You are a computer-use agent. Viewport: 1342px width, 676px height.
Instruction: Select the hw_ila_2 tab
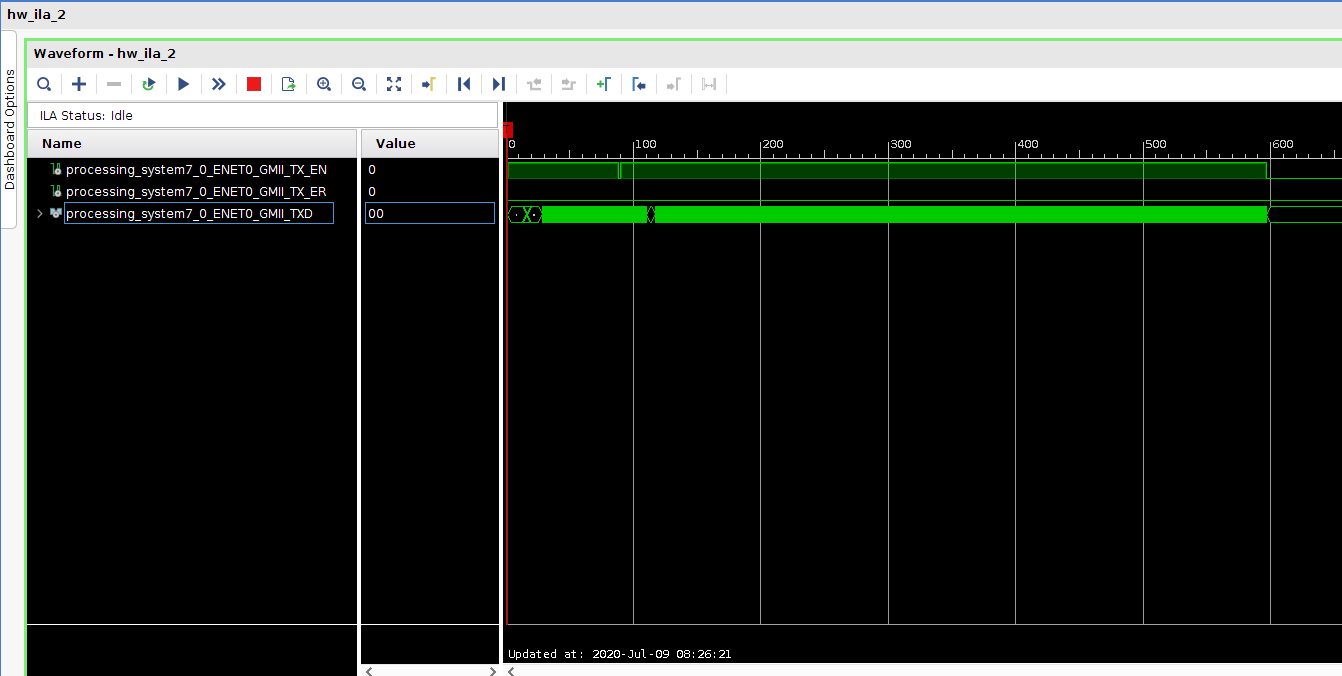tap(38, 14)
